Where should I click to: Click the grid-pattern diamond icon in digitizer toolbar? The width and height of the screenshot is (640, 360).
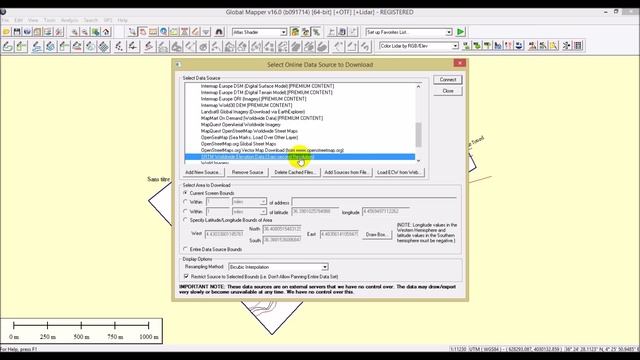[104, 46]
